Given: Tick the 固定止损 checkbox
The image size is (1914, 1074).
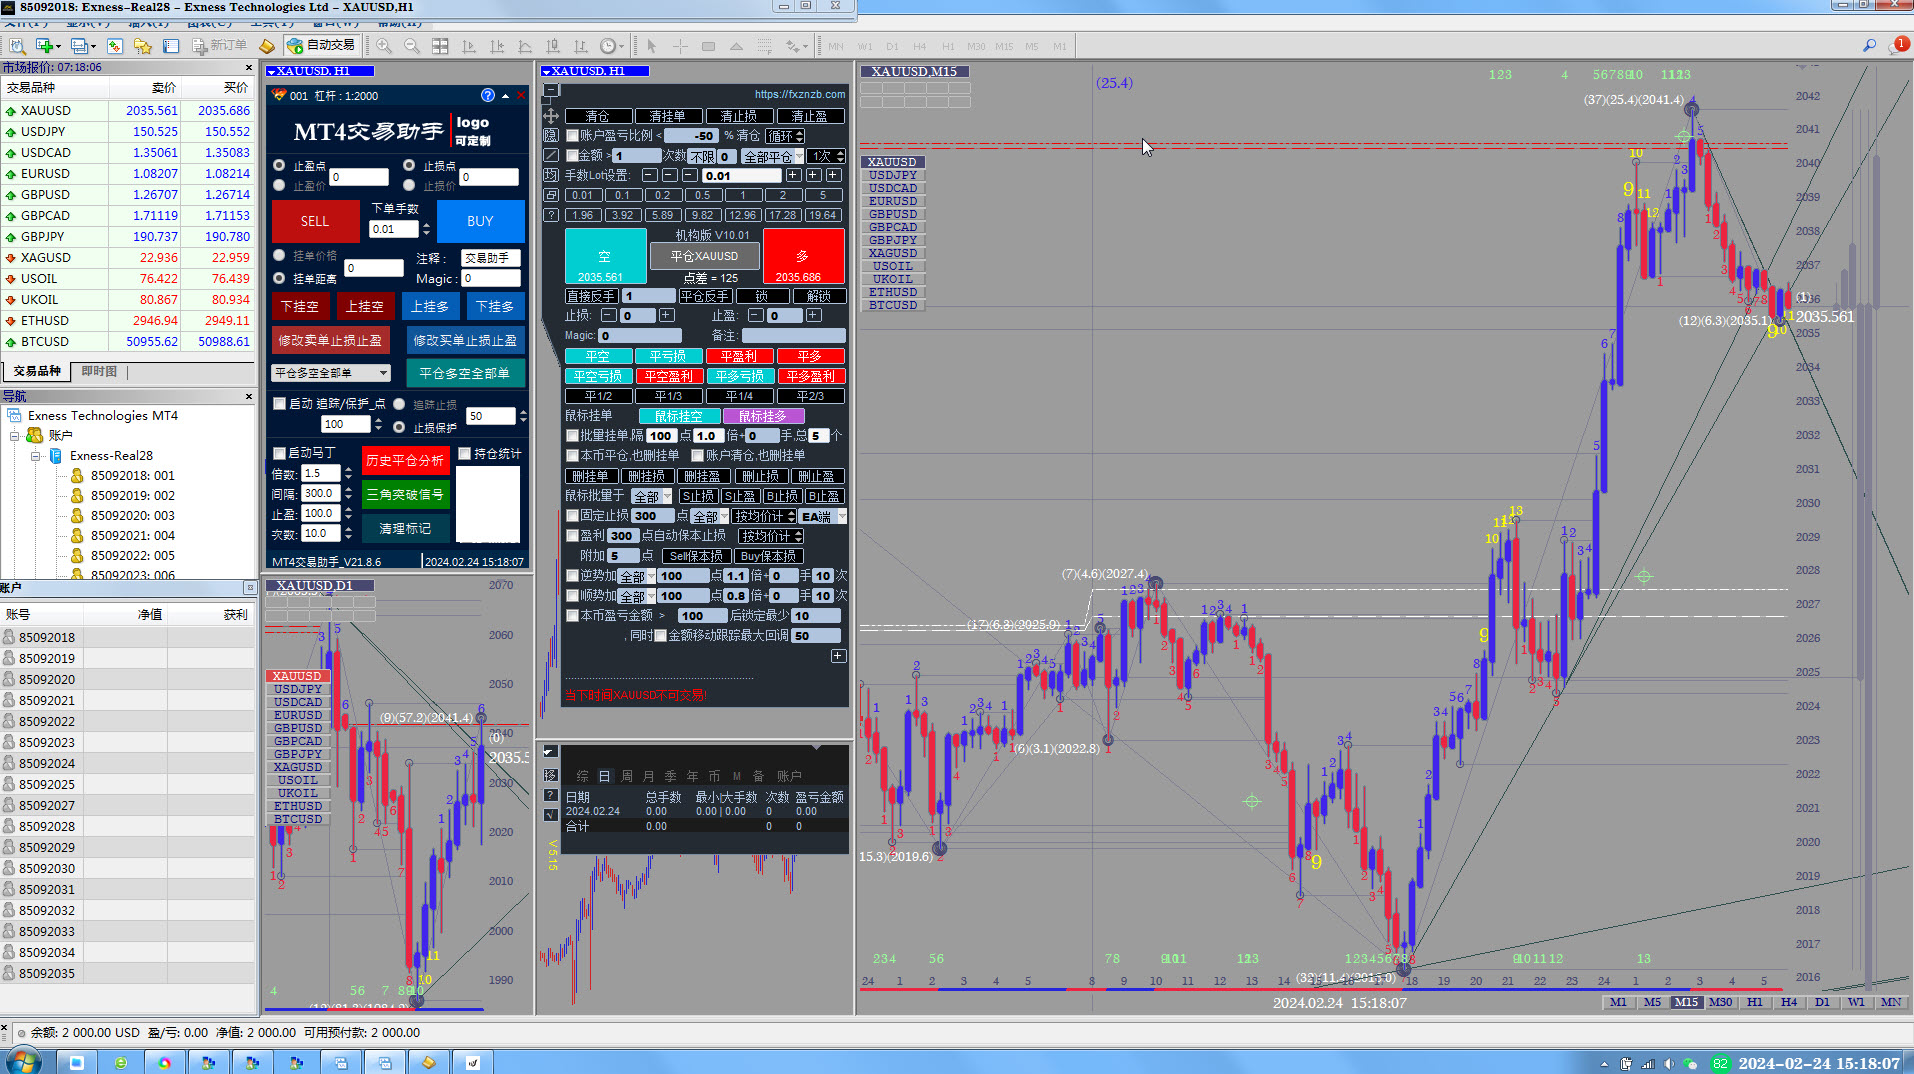Looking at the screenshot, I should pos(573,515).
